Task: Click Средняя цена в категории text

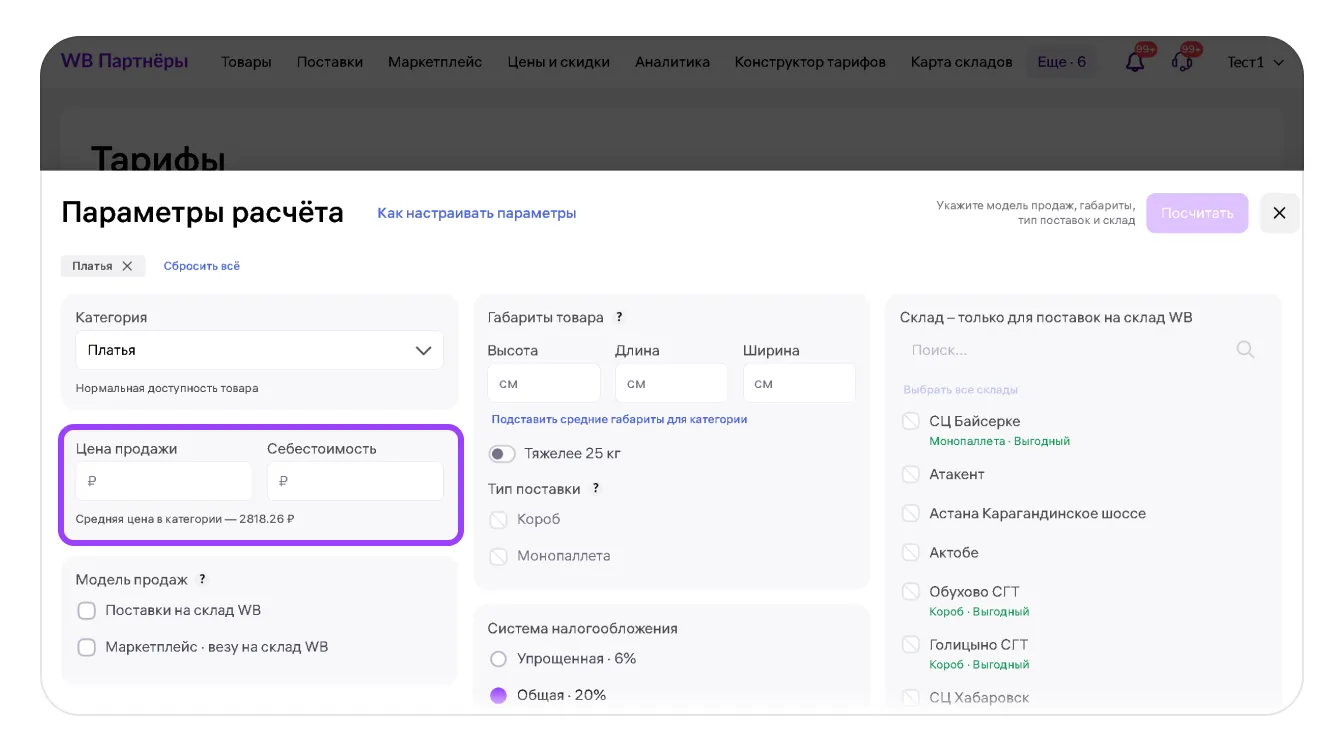Action: coord(185,519)
